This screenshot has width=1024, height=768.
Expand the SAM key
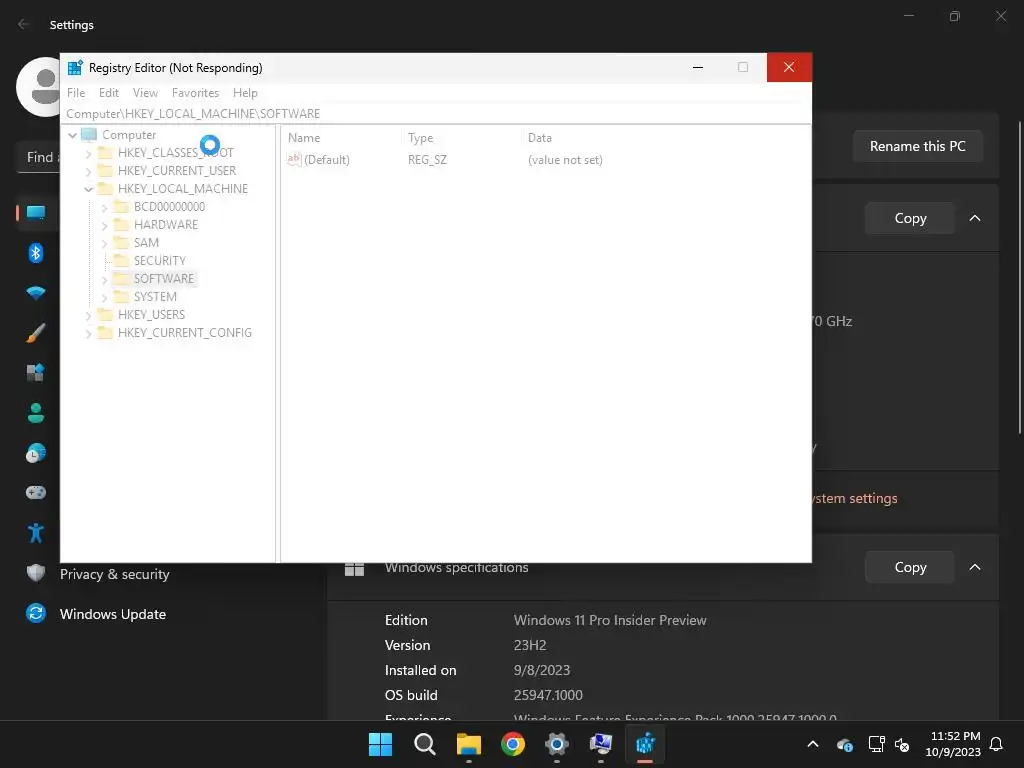click(104, 244)
